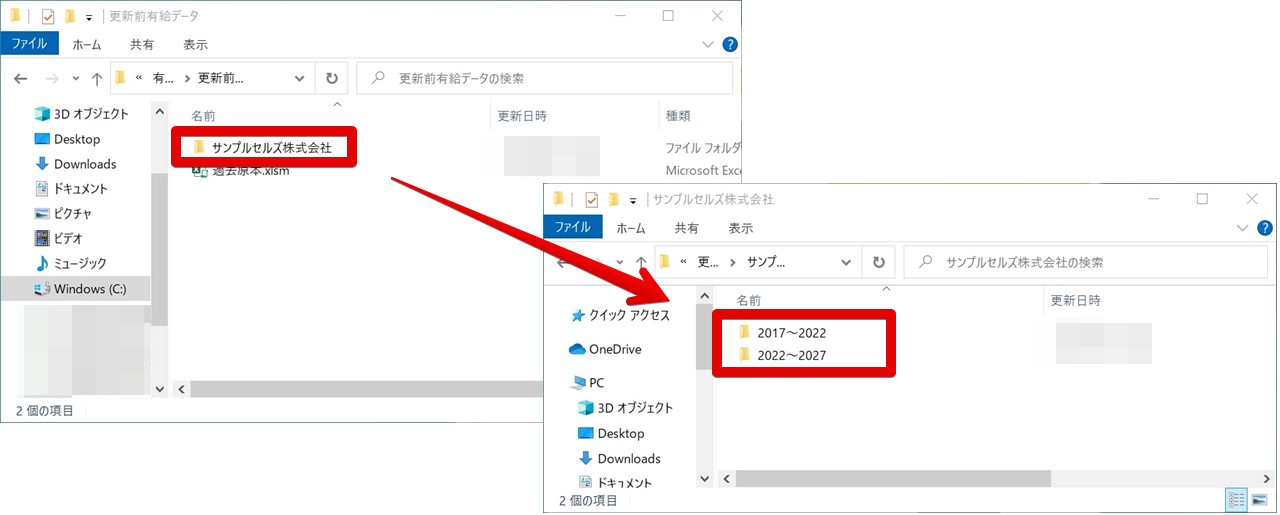Image resolution: width=1280 pixels, height=515 pixels.
Task: Select 3D オブジェクト in サンプルセルズ株式会社 sidebar
Action: point(625,408)
